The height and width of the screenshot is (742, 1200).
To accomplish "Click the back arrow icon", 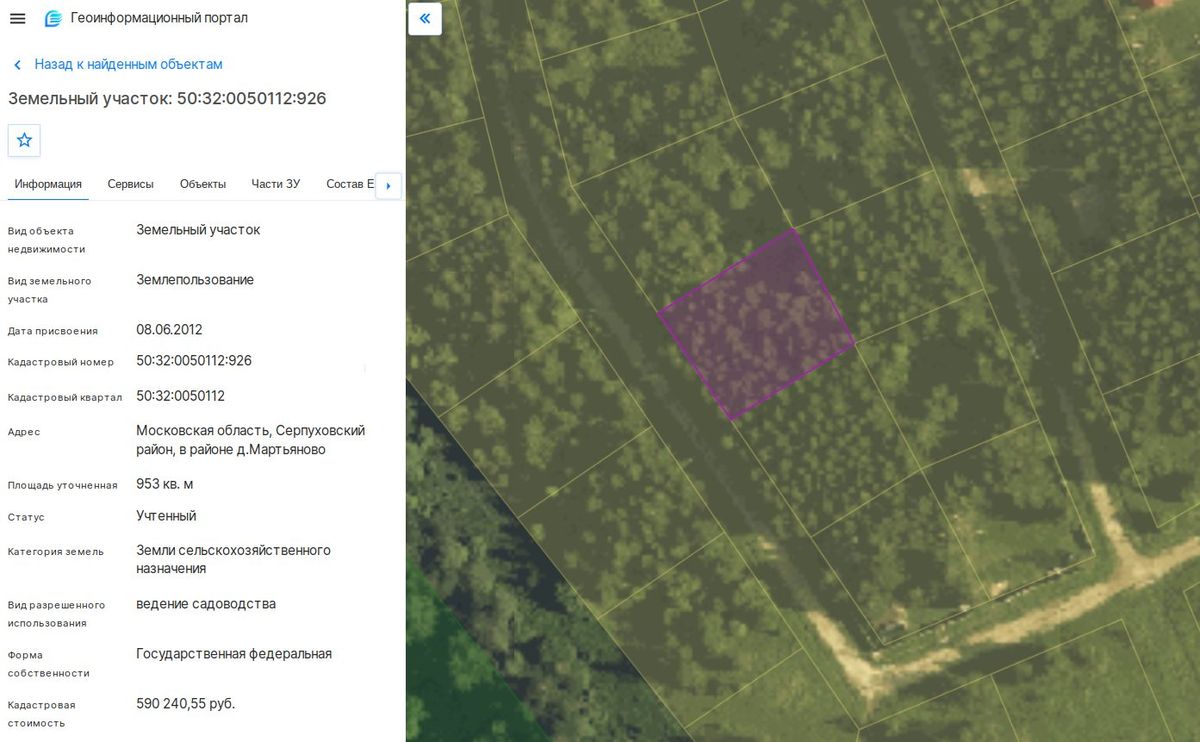I will pos(17,65).
